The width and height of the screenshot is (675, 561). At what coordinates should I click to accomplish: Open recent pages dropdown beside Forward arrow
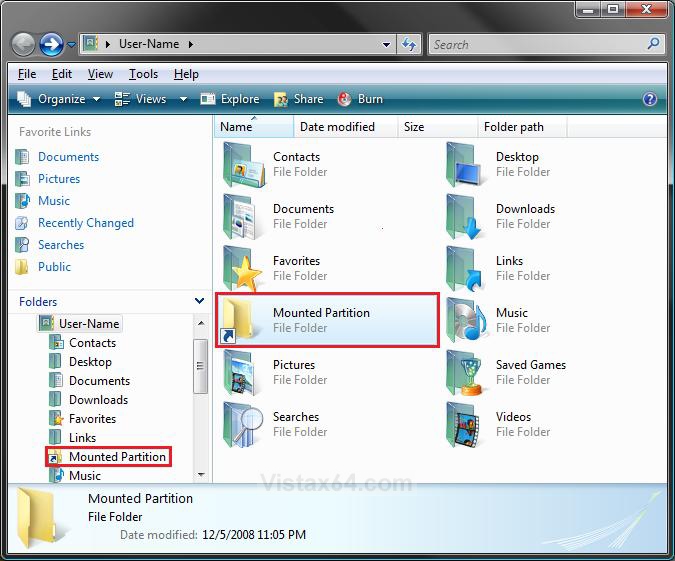(71, 44)
